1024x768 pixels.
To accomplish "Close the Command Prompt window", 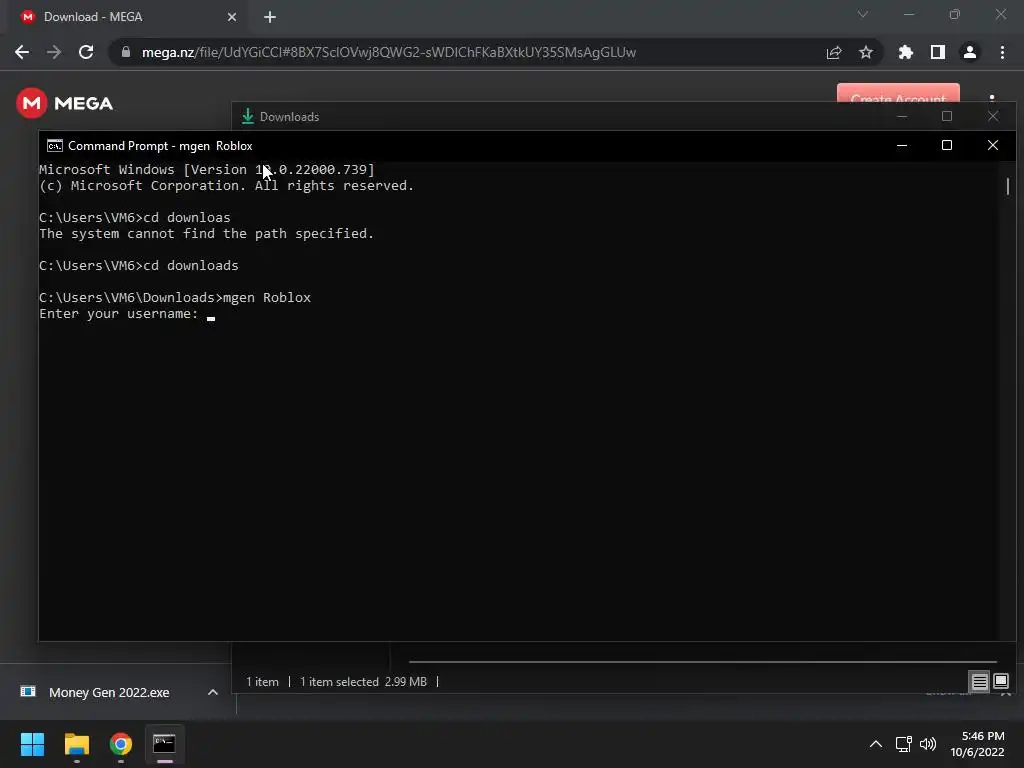I will pyautogui.click(x=993, y=145).
